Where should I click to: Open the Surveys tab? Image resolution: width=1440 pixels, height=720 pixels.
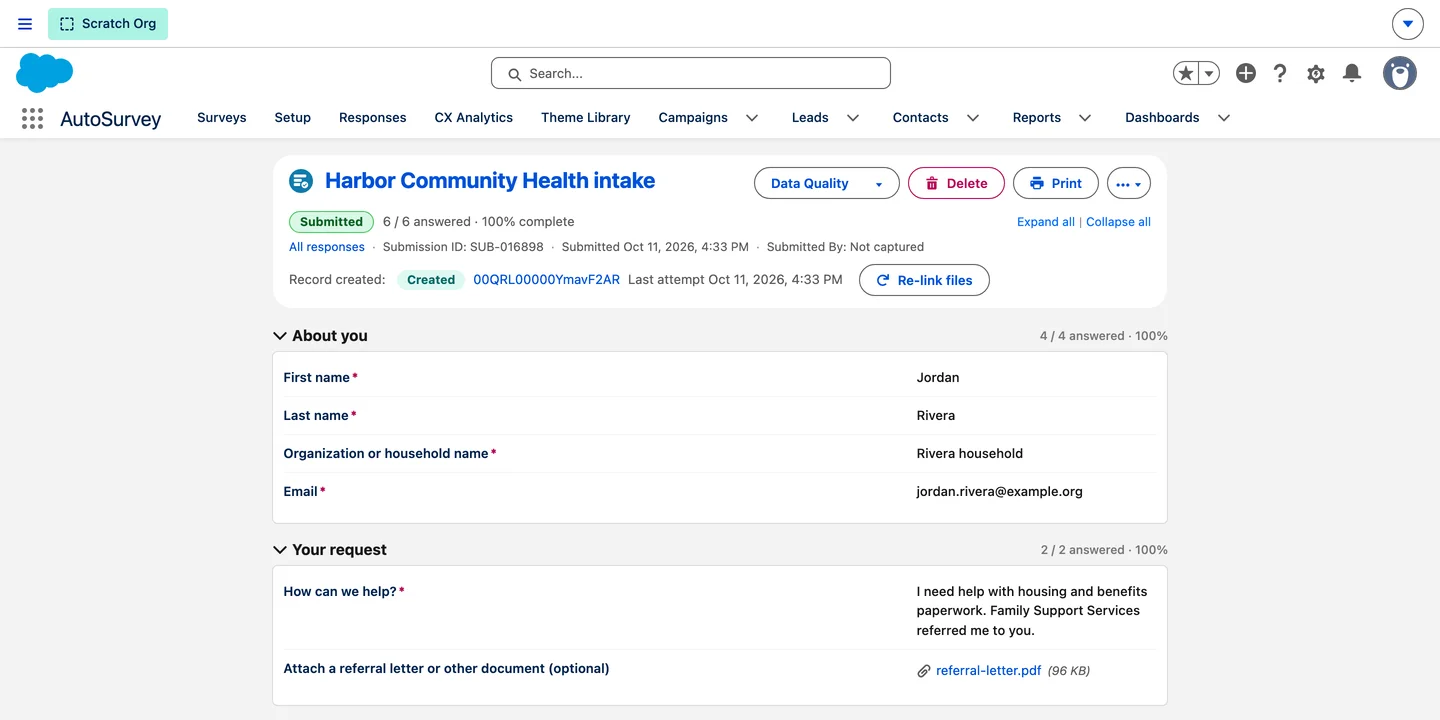pyautogui.click(x=222, y=118)
